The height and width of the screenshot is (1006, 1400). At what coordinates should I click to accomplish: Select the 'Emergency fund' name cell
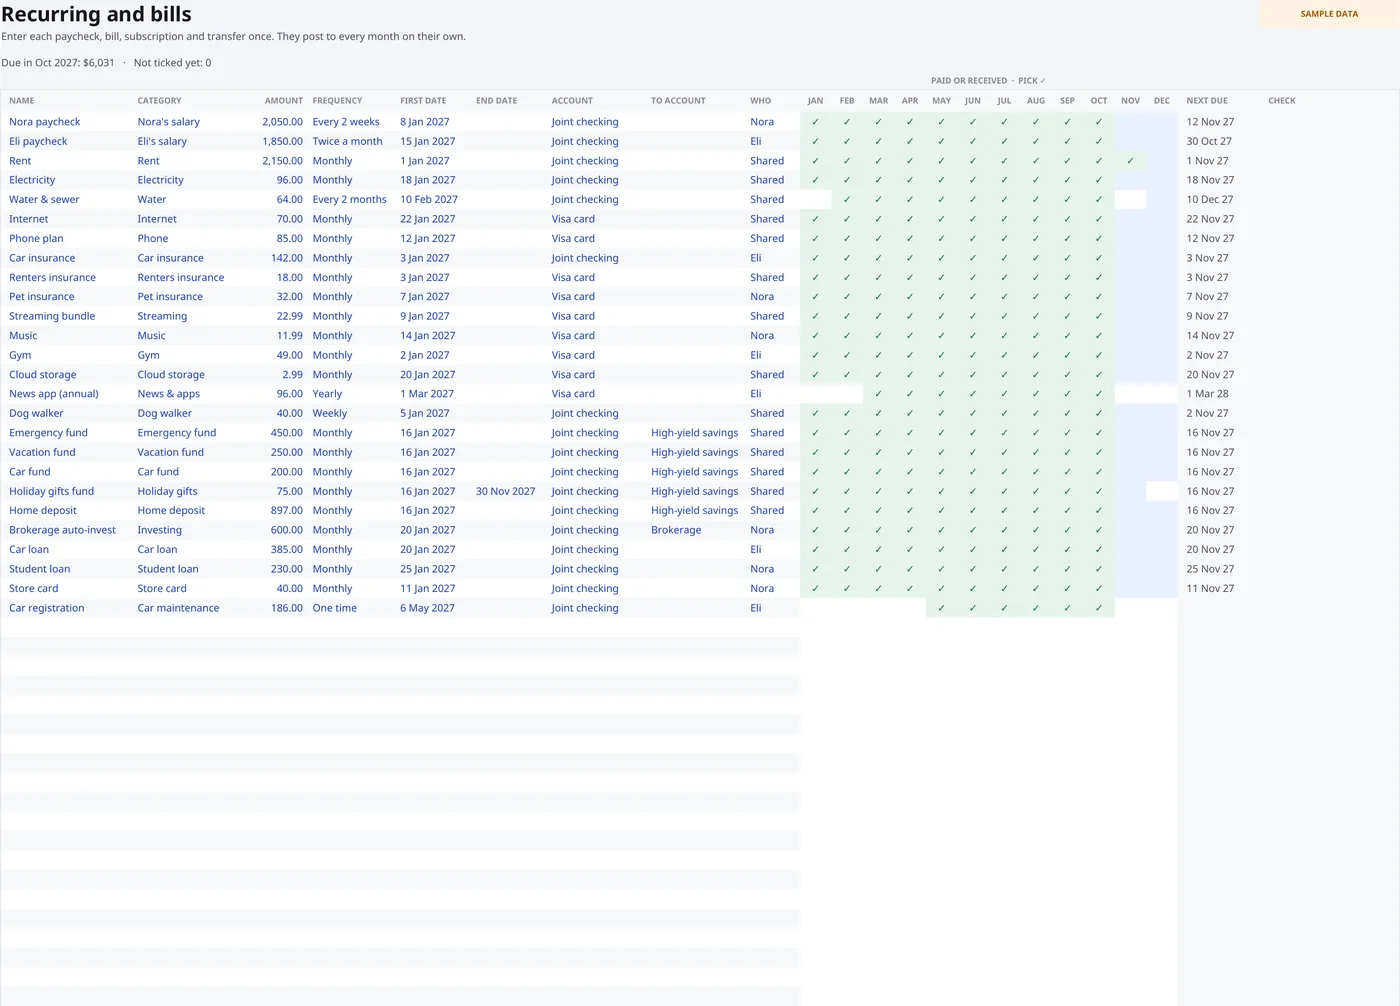66,433
